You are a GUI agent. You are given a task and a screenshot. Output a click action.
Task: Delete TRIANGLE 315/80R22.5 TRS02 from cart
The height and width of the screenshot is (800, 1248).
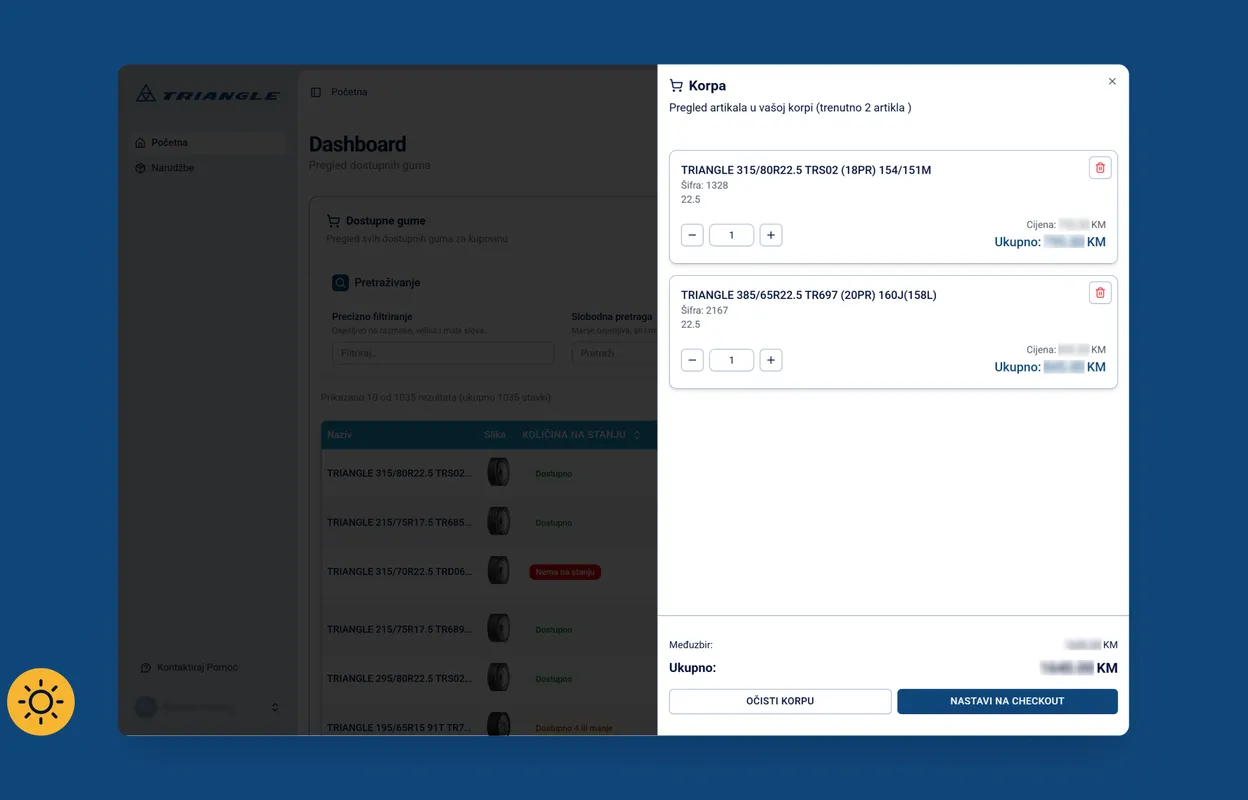click(1100, 168)
